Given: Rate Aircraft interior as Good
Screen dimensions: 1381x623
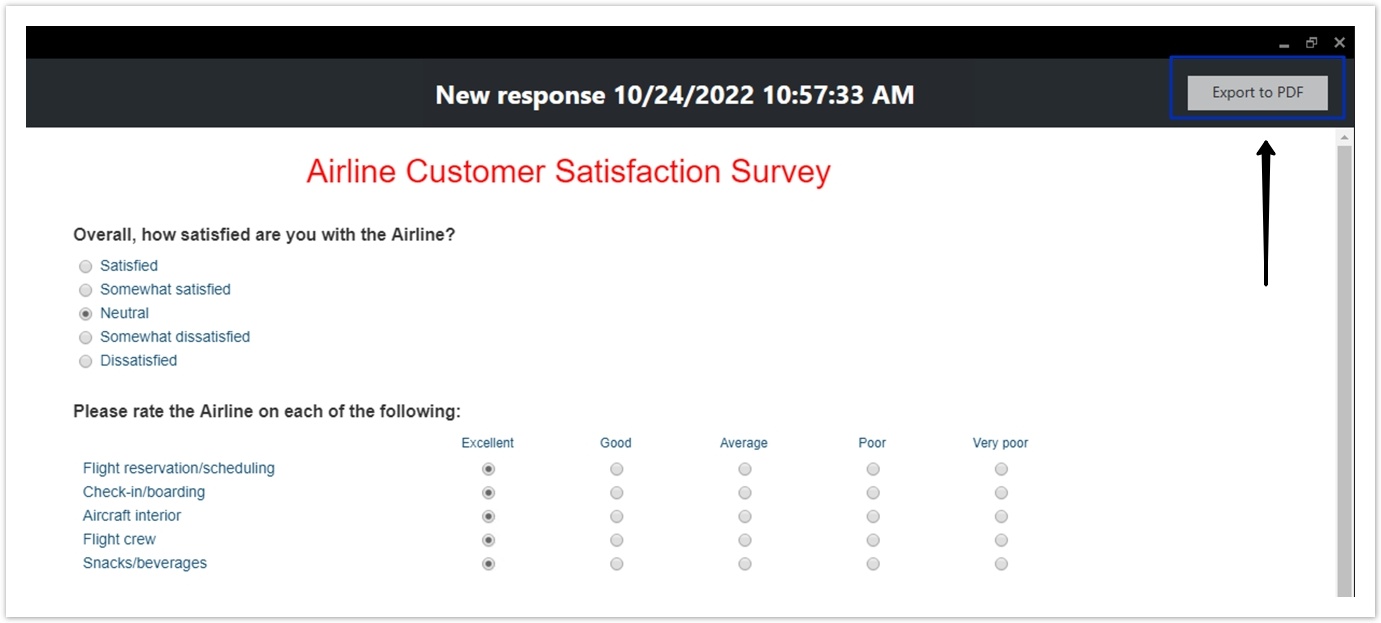Looking at the screenshot, I should click(616, 517).
